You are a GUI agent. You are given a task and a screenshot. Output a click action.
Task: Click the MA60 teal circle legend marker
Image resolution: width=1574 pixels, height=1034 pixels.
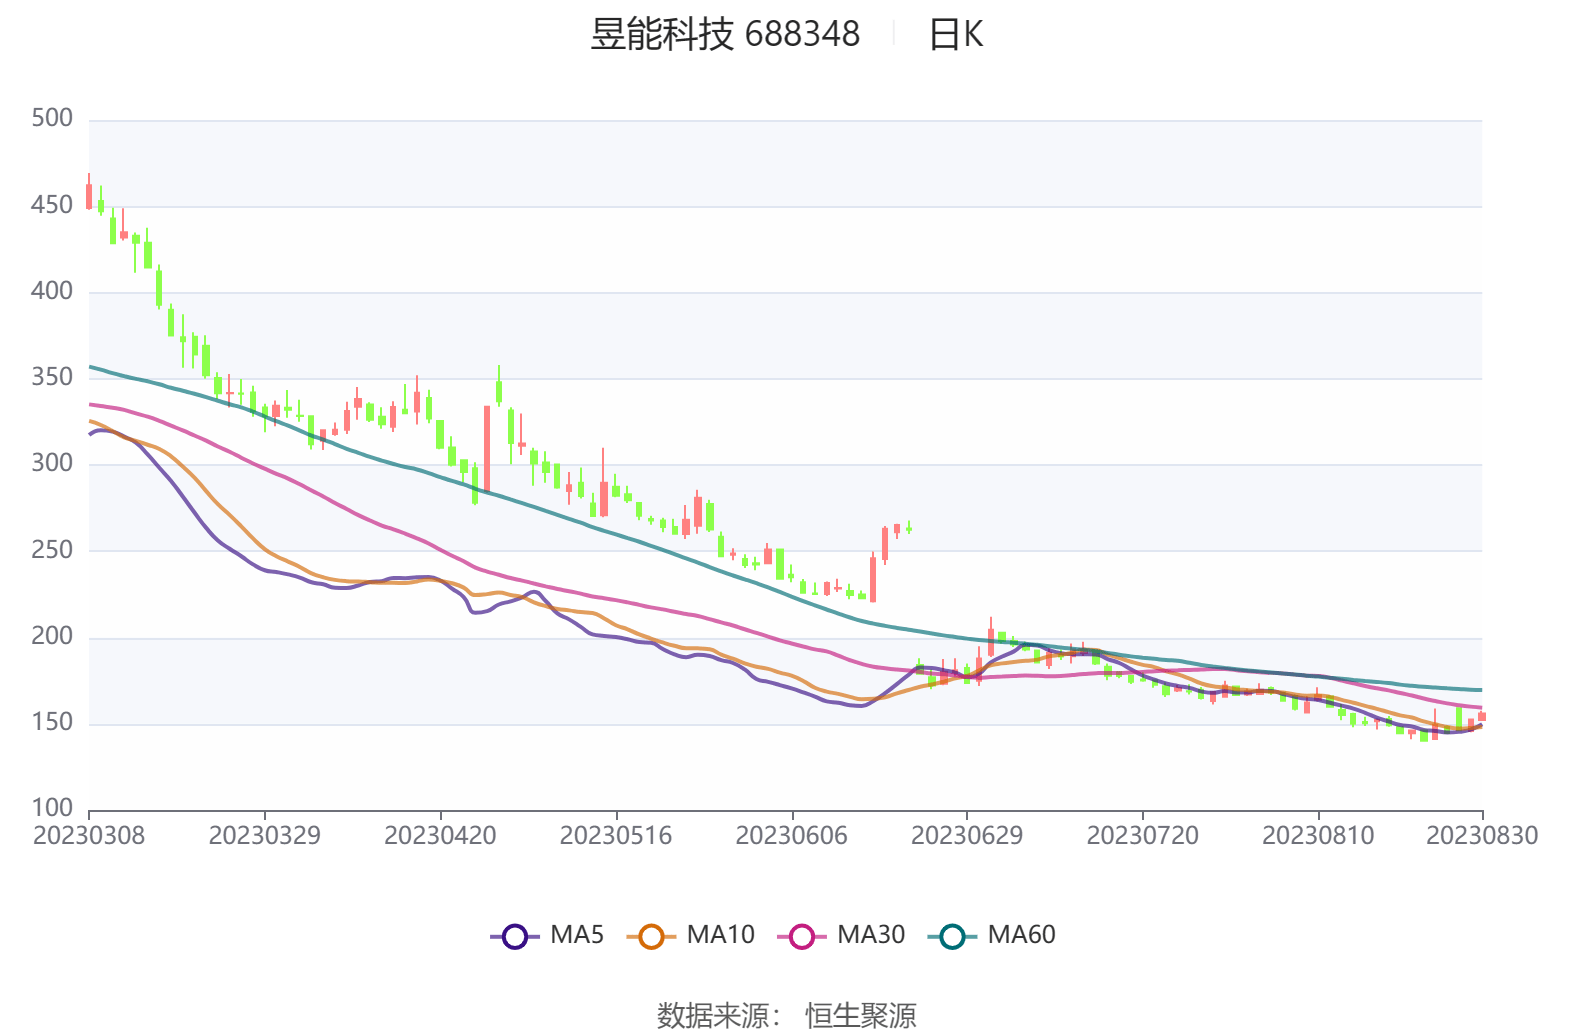(952, 937)
